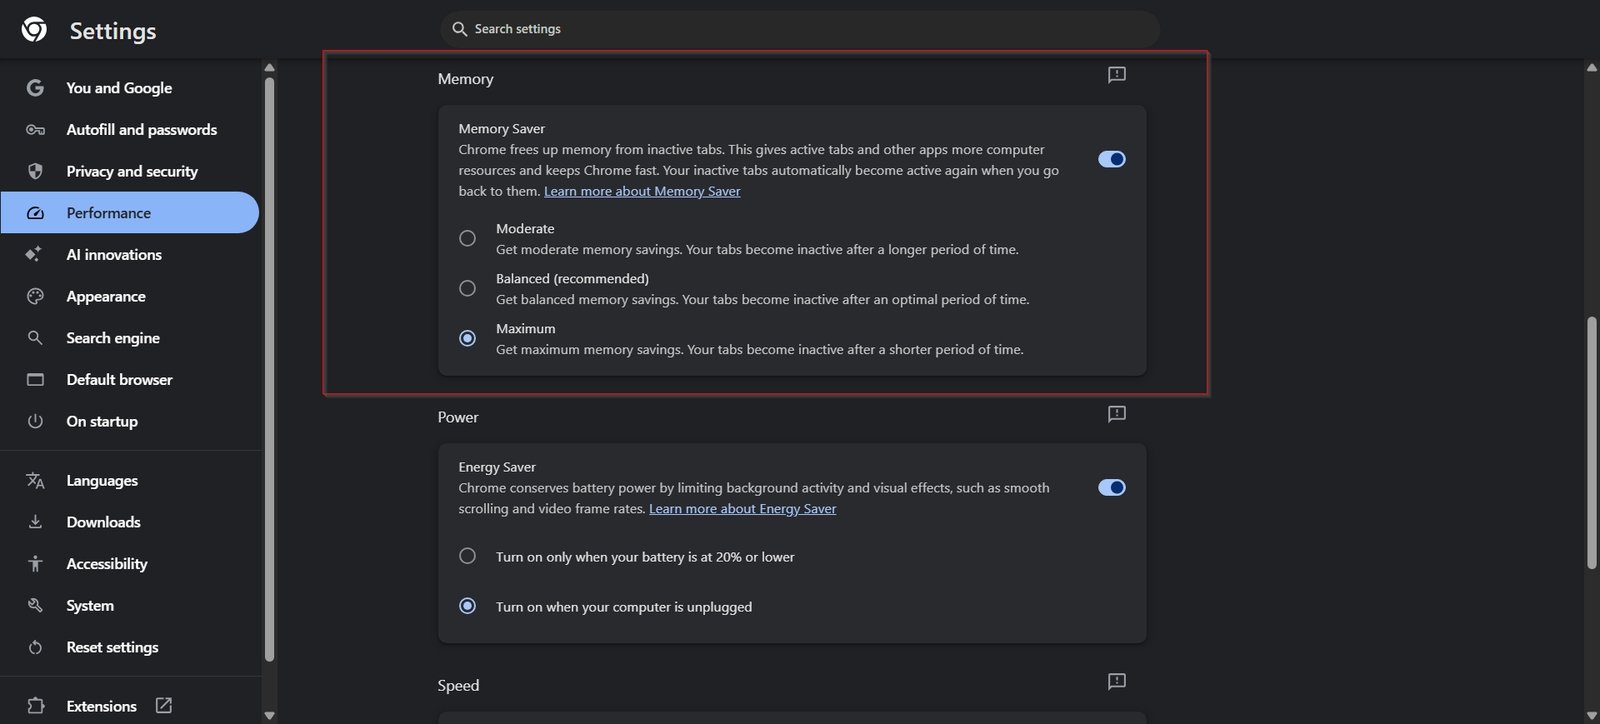Click the sparkle icon for AI innovations

(34, 254)
